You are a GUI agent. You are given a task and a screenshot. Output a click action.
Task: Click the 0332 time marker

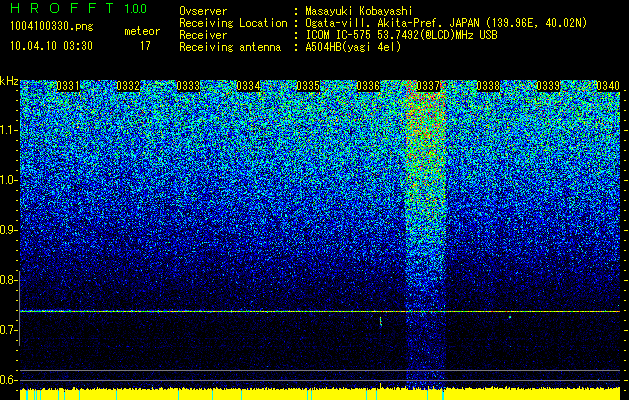128,86
